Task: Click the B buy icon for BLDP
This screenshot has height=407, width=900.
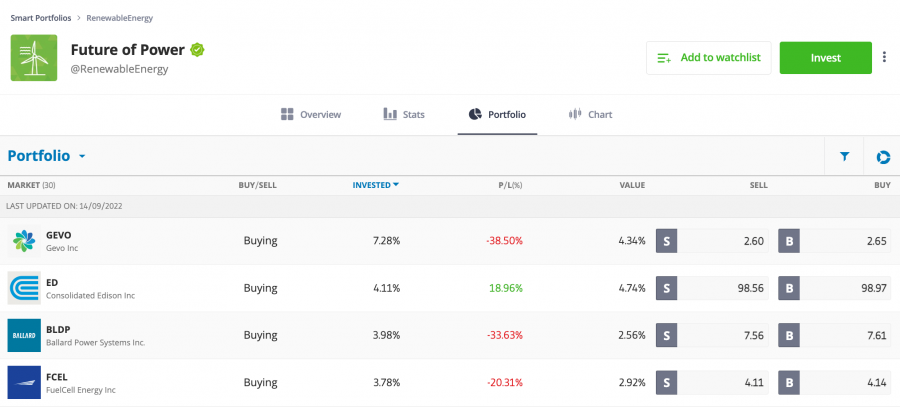Action: (789, 335)
